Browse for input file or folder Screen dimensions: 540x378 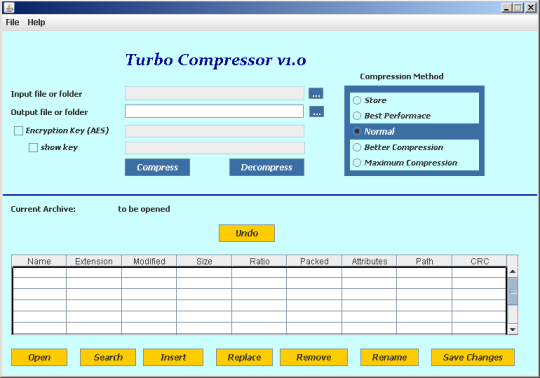pyautogui.click(x=316, y=94)
